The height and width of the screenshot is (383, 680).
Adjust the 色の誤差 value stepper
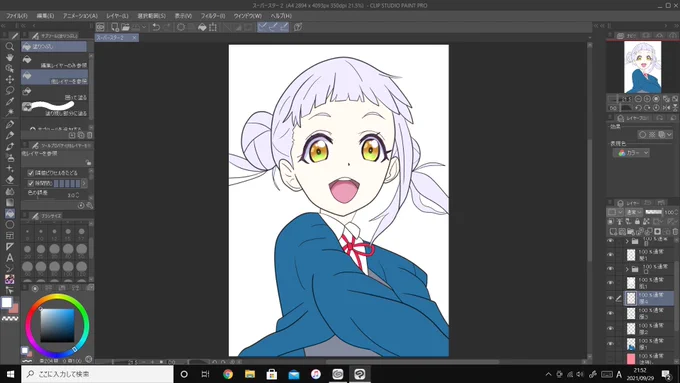(77, 195)
